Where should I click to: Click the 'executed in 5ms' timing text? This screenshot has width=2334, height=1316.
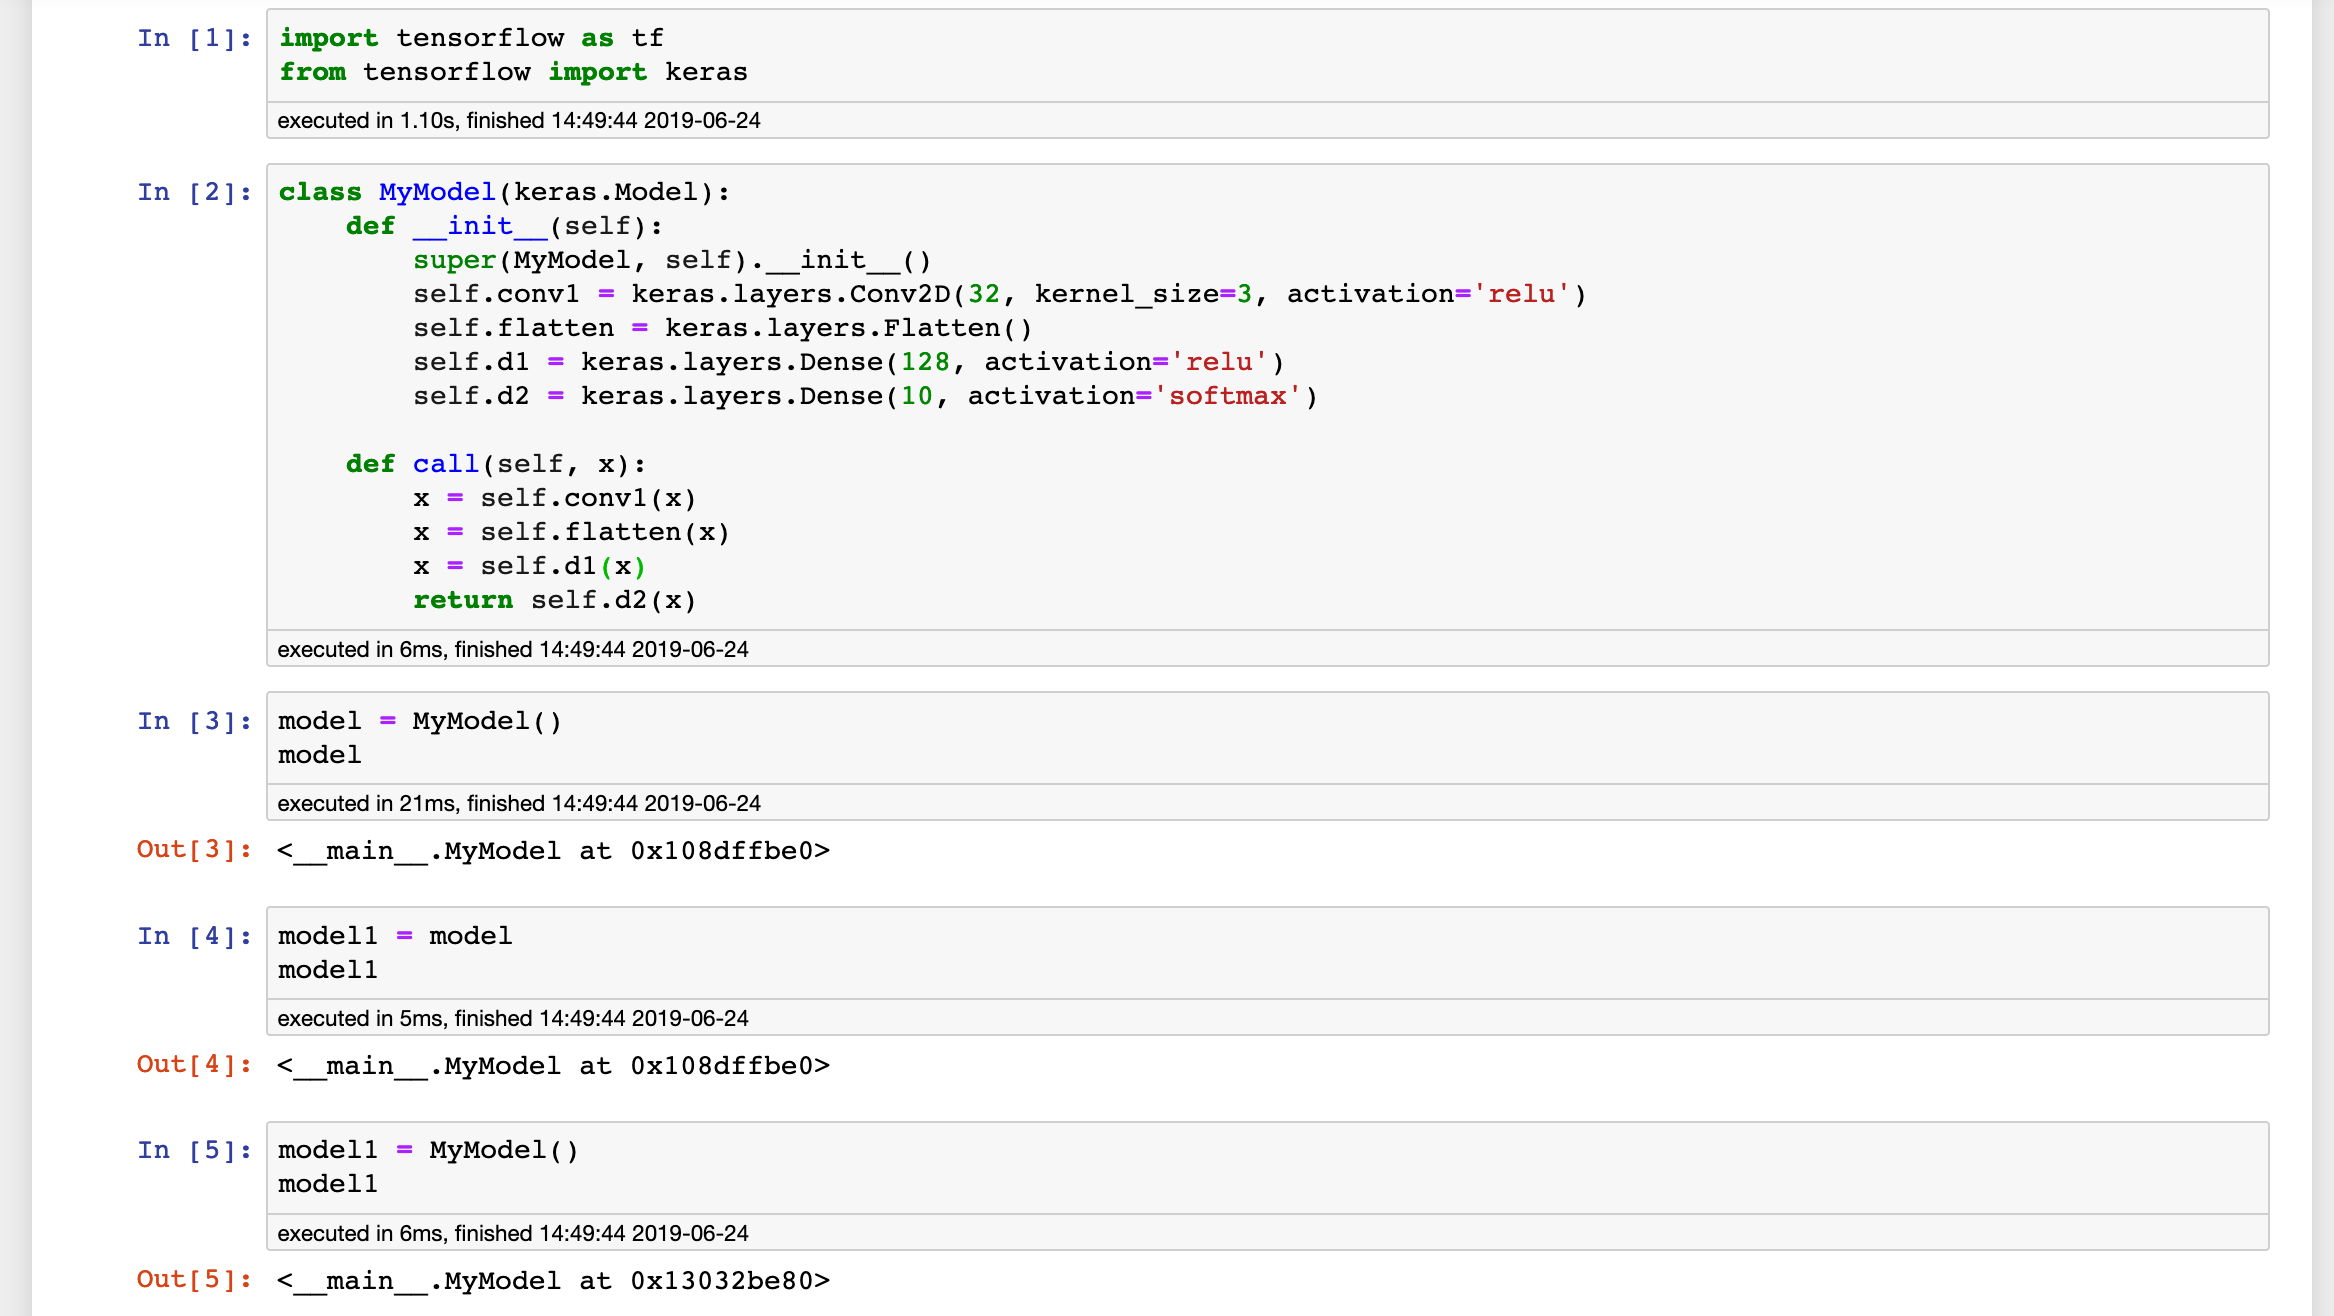513,1018
